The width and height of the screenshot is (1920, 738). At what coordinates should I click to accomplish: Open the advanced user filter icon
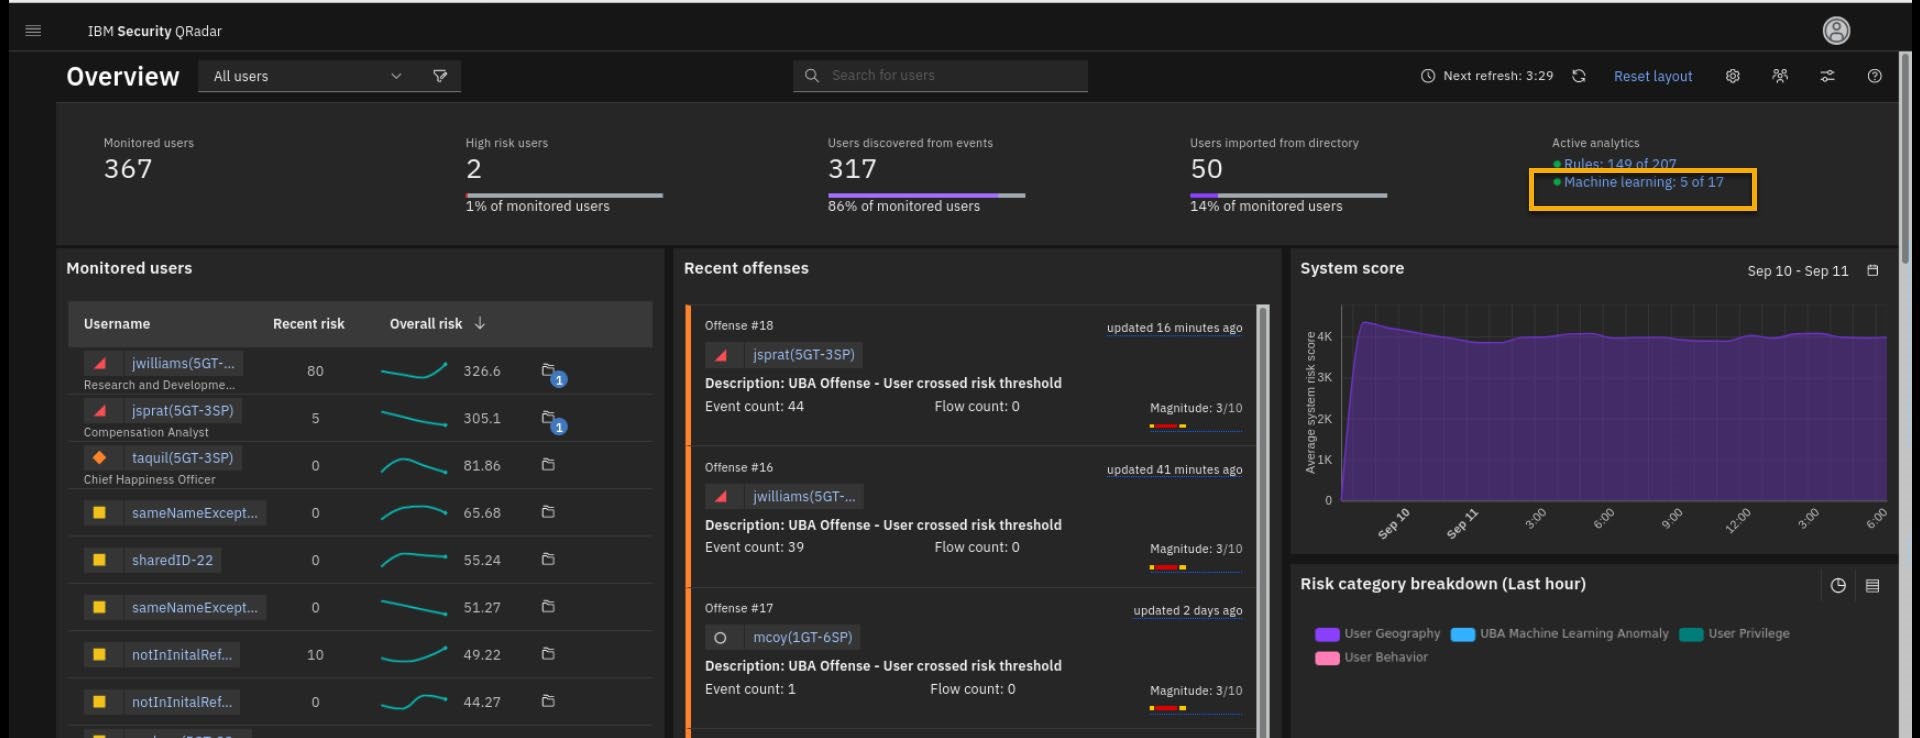pyautogui.click(x=440, y=76)
